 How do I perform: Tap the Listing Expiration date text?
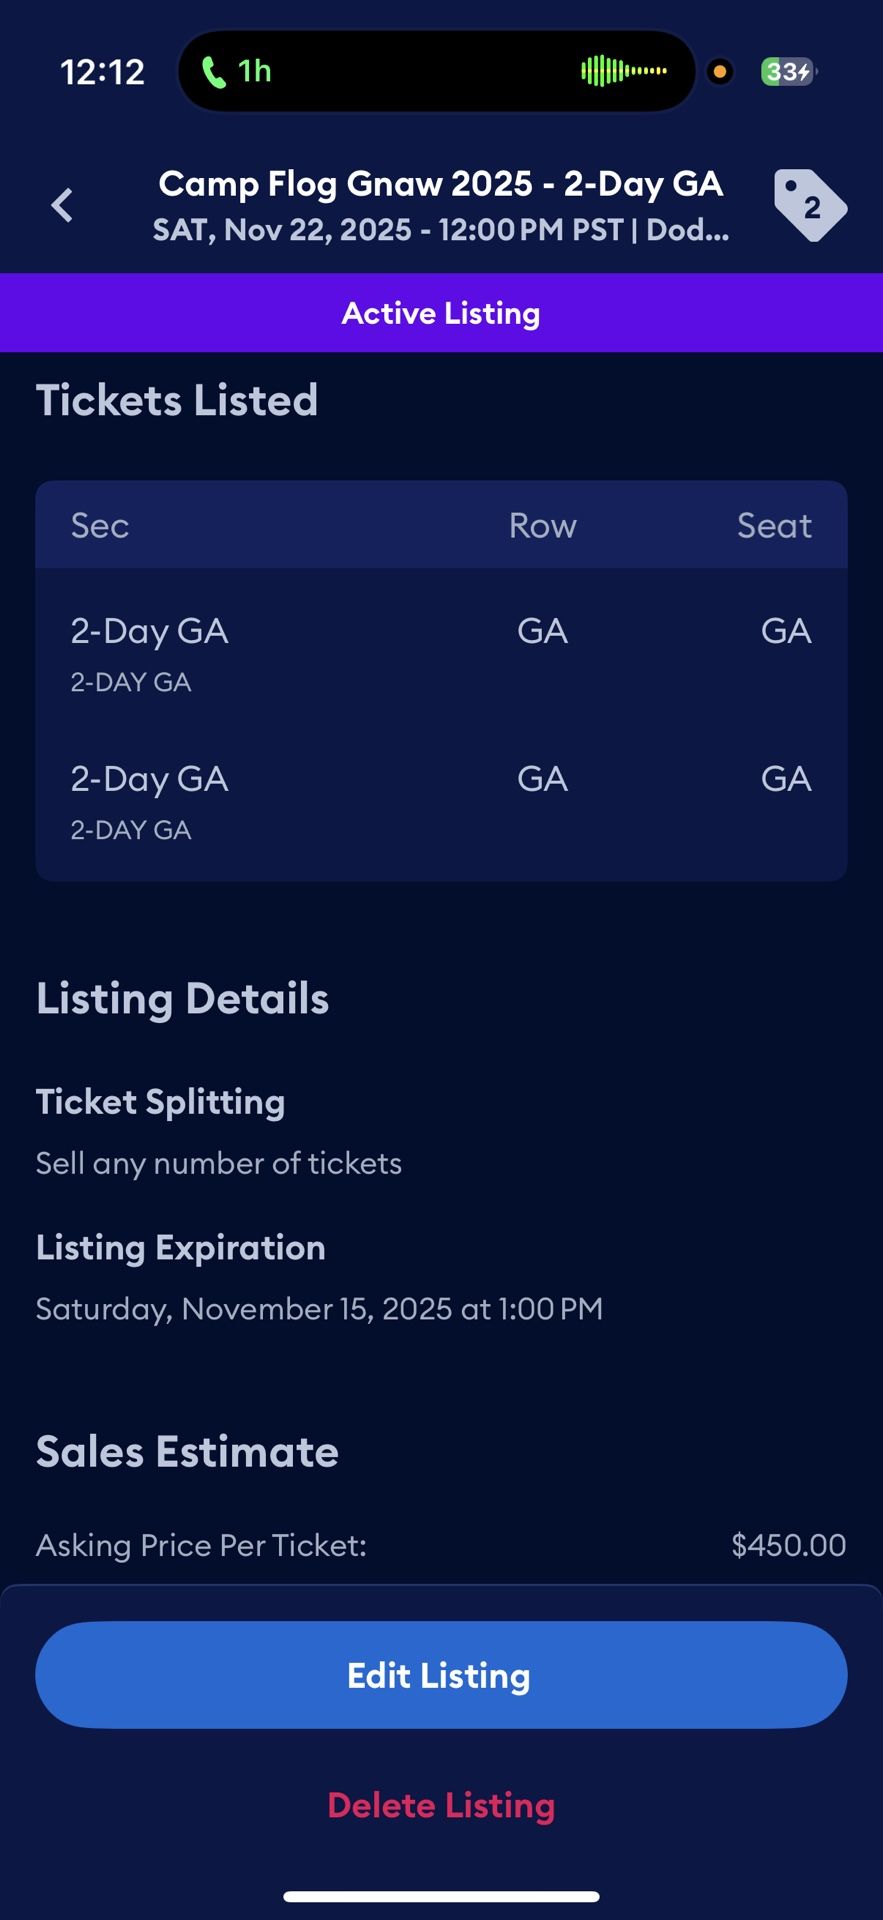[319, 1309]
